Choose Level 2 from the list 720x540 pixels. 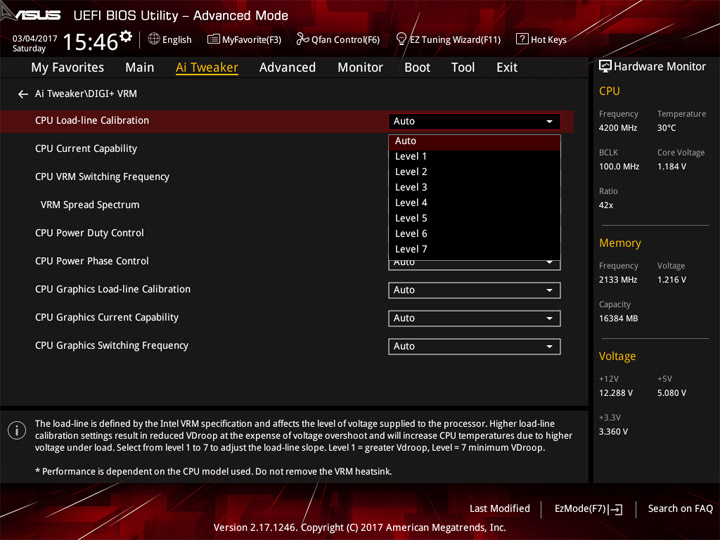(474, 172)
